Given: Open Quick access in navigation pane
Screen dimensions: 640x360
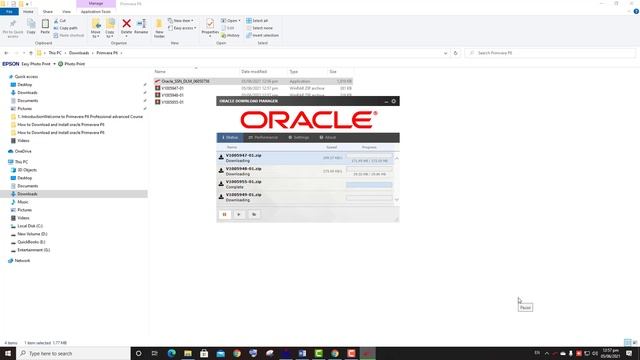Looking at the screenshot, I should point(26,77).
